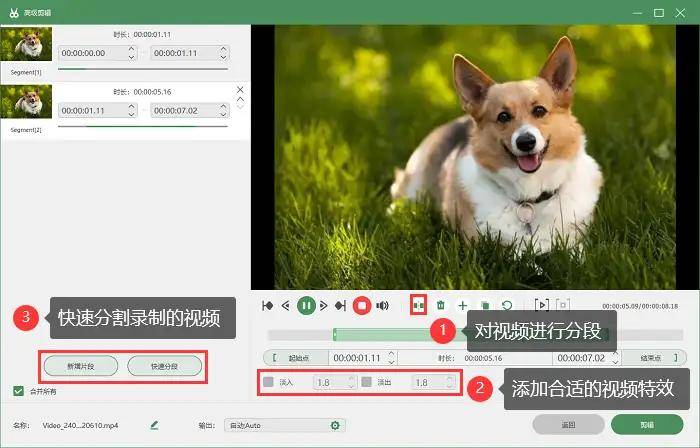
Task: Click the Segment[1] label text
Action: [26, 72]
